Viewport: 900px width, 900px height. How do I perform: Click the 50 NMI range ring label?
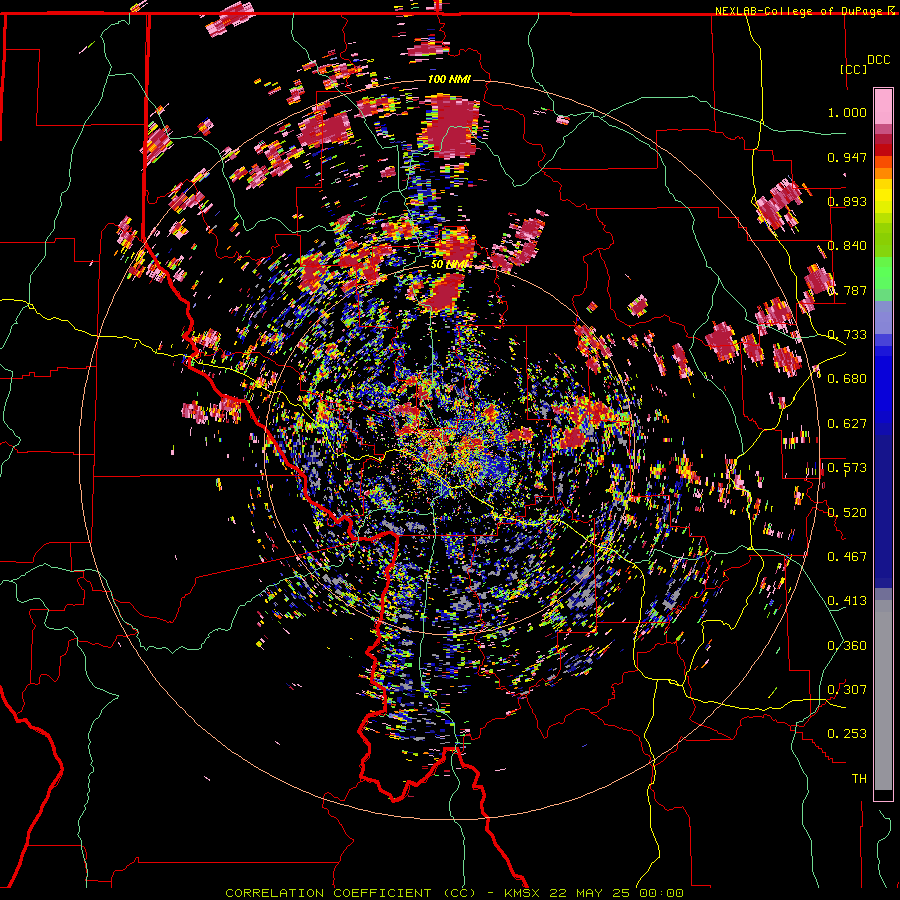tap(450, 265)
